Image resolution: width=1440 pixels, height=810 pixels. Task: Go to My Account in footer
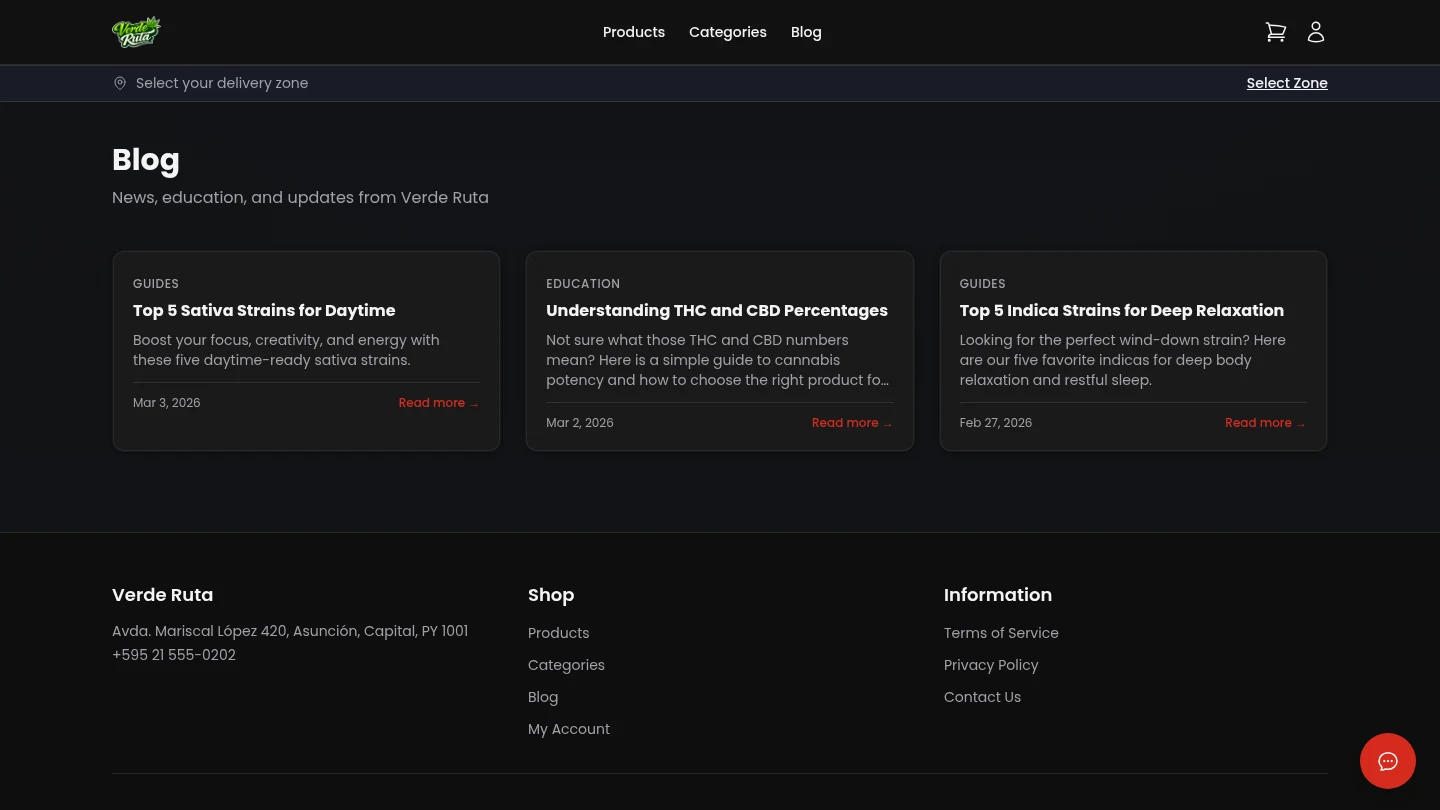568,729
